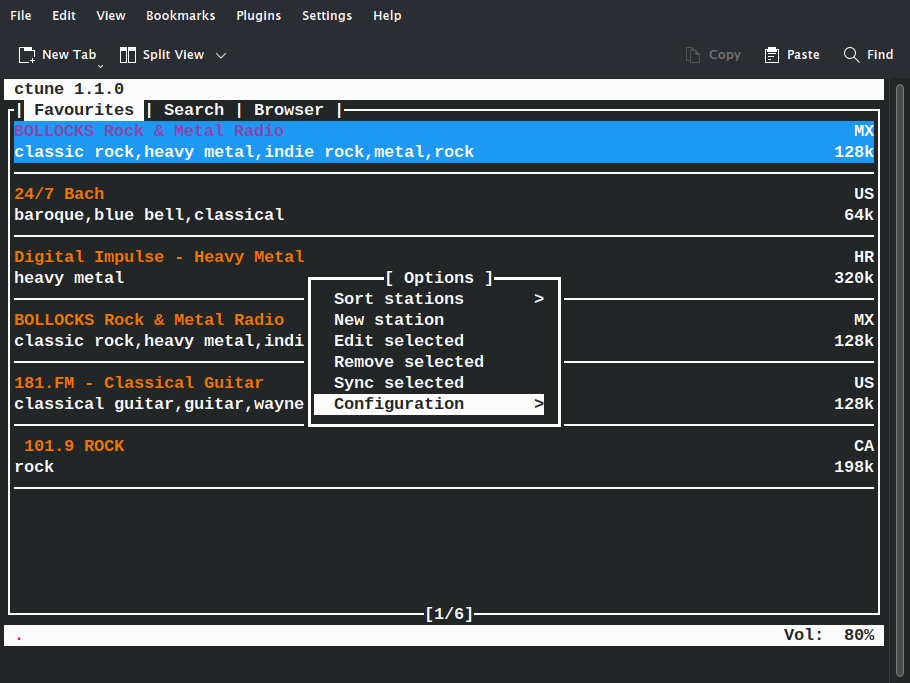Click the Find button label
Screen dimensions: 910x683
click(880, 55)
